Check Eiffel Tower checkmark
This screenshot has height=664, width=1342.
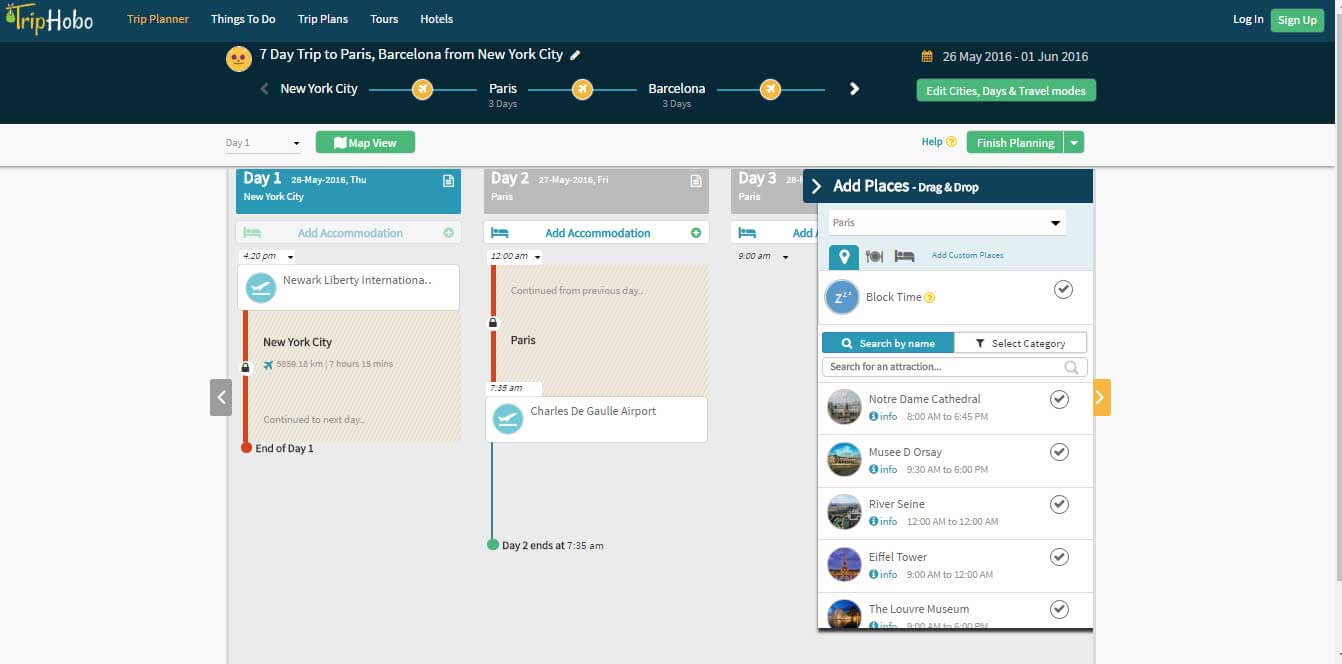tap(1059, 557)
